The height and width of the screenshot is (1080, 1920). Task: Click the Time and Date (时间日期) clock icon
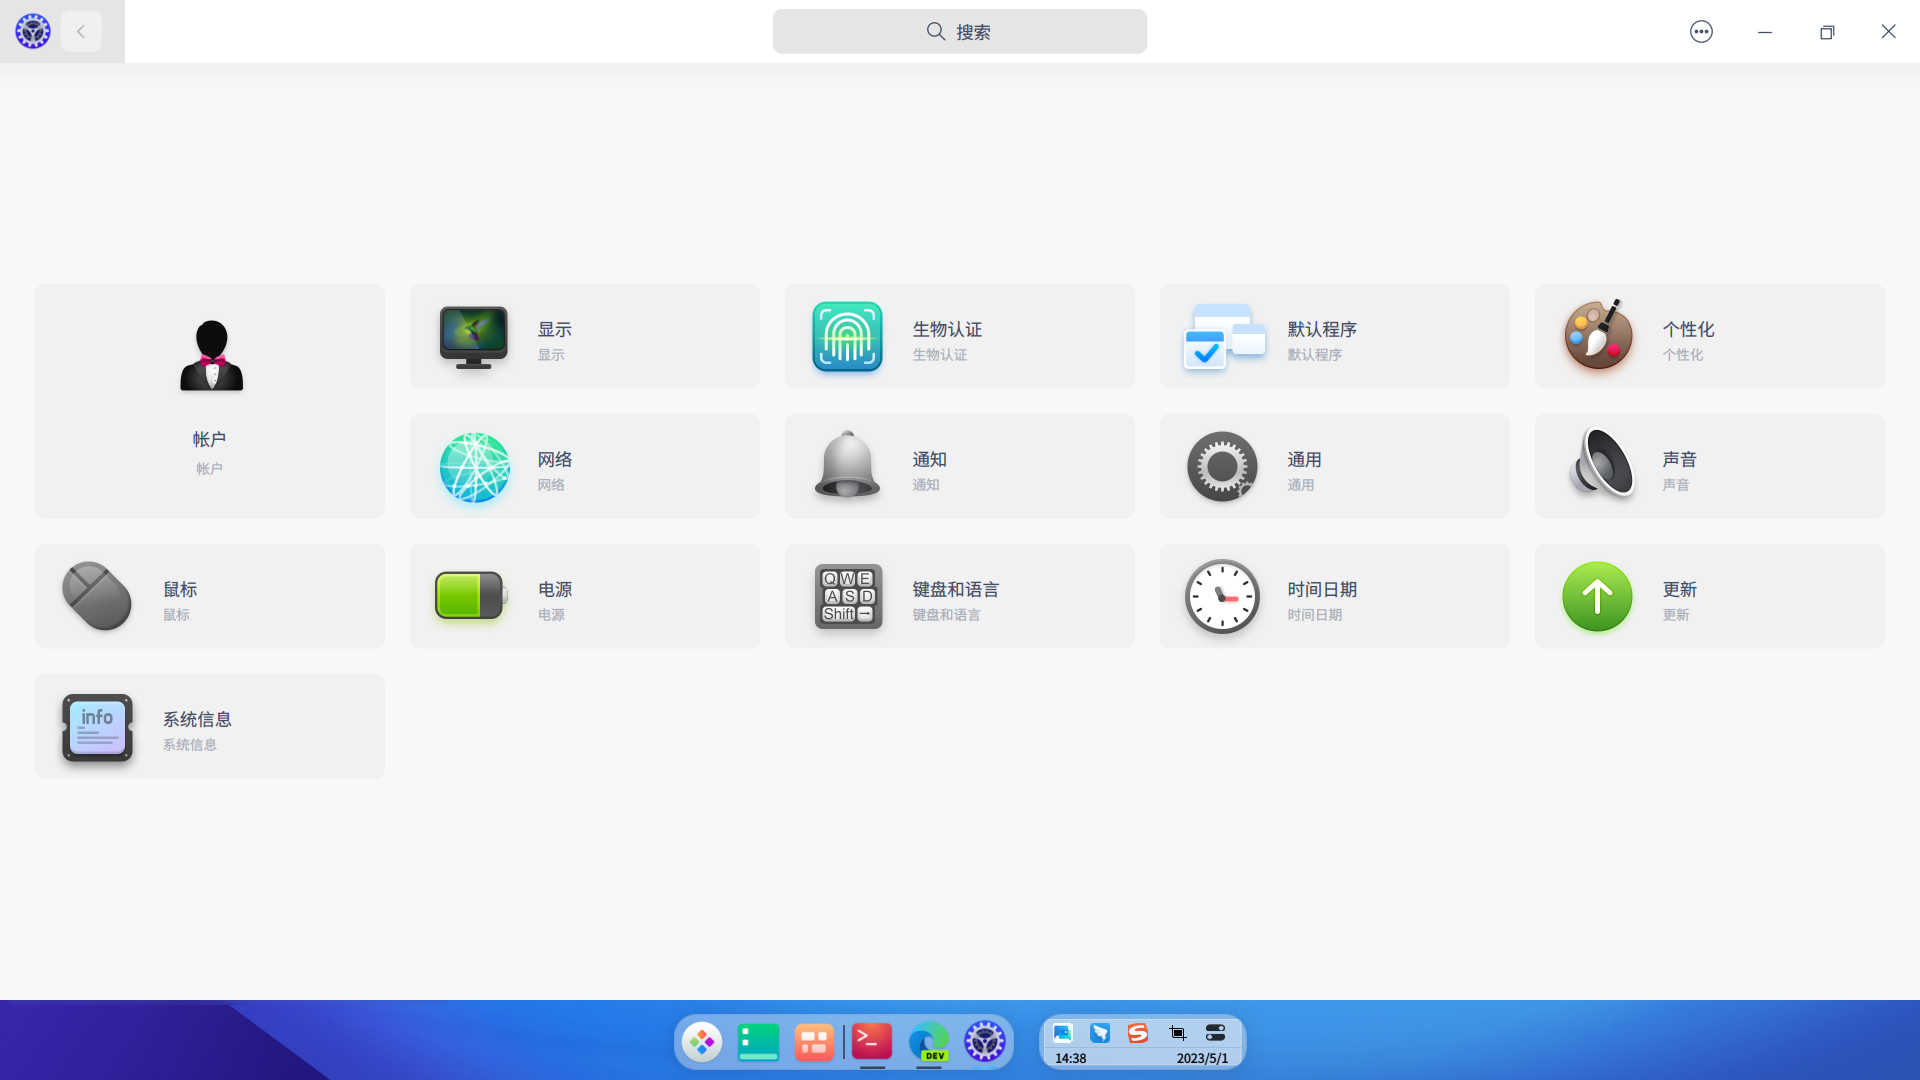pos(1222,596)
